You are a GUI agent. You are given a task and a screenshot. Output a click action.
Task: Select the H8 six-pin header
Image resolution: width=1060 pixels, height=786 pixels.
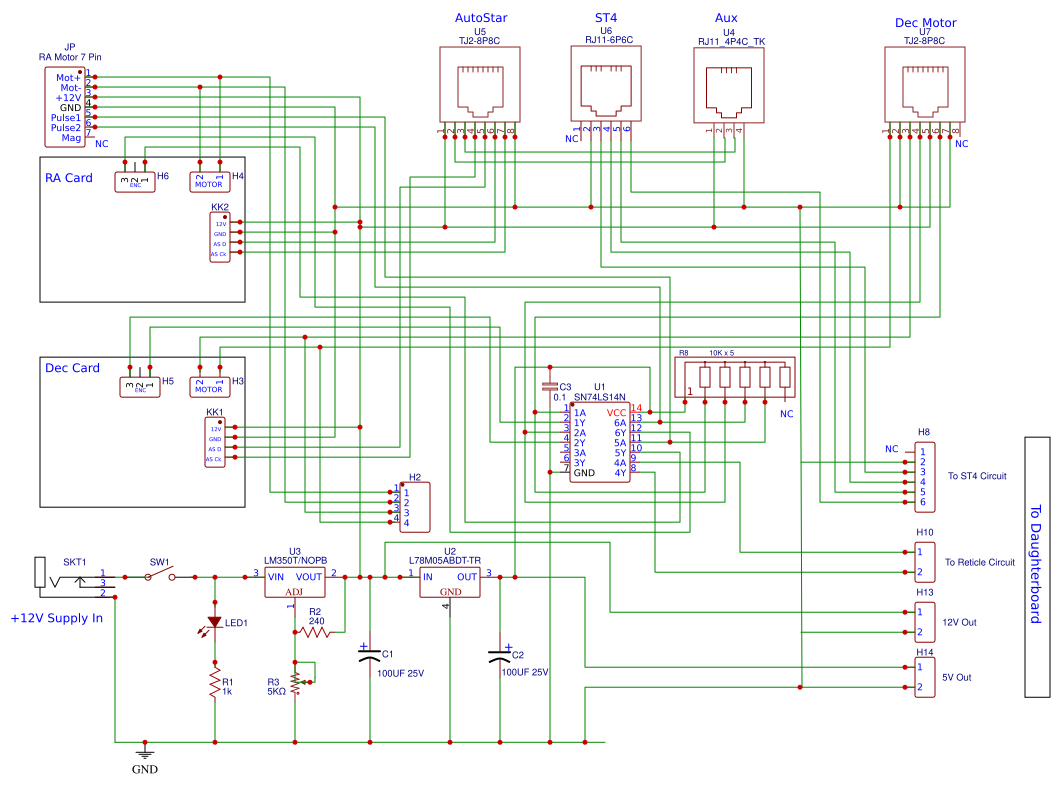[925, 477]
